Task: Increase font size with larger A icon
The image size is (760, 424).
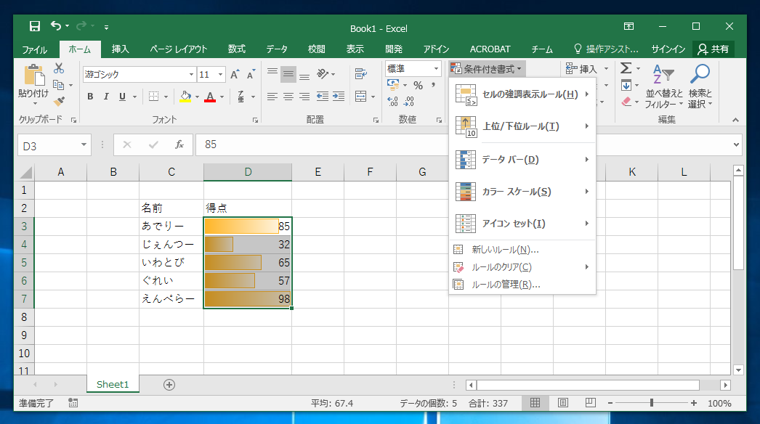Action: click(235, 75)
